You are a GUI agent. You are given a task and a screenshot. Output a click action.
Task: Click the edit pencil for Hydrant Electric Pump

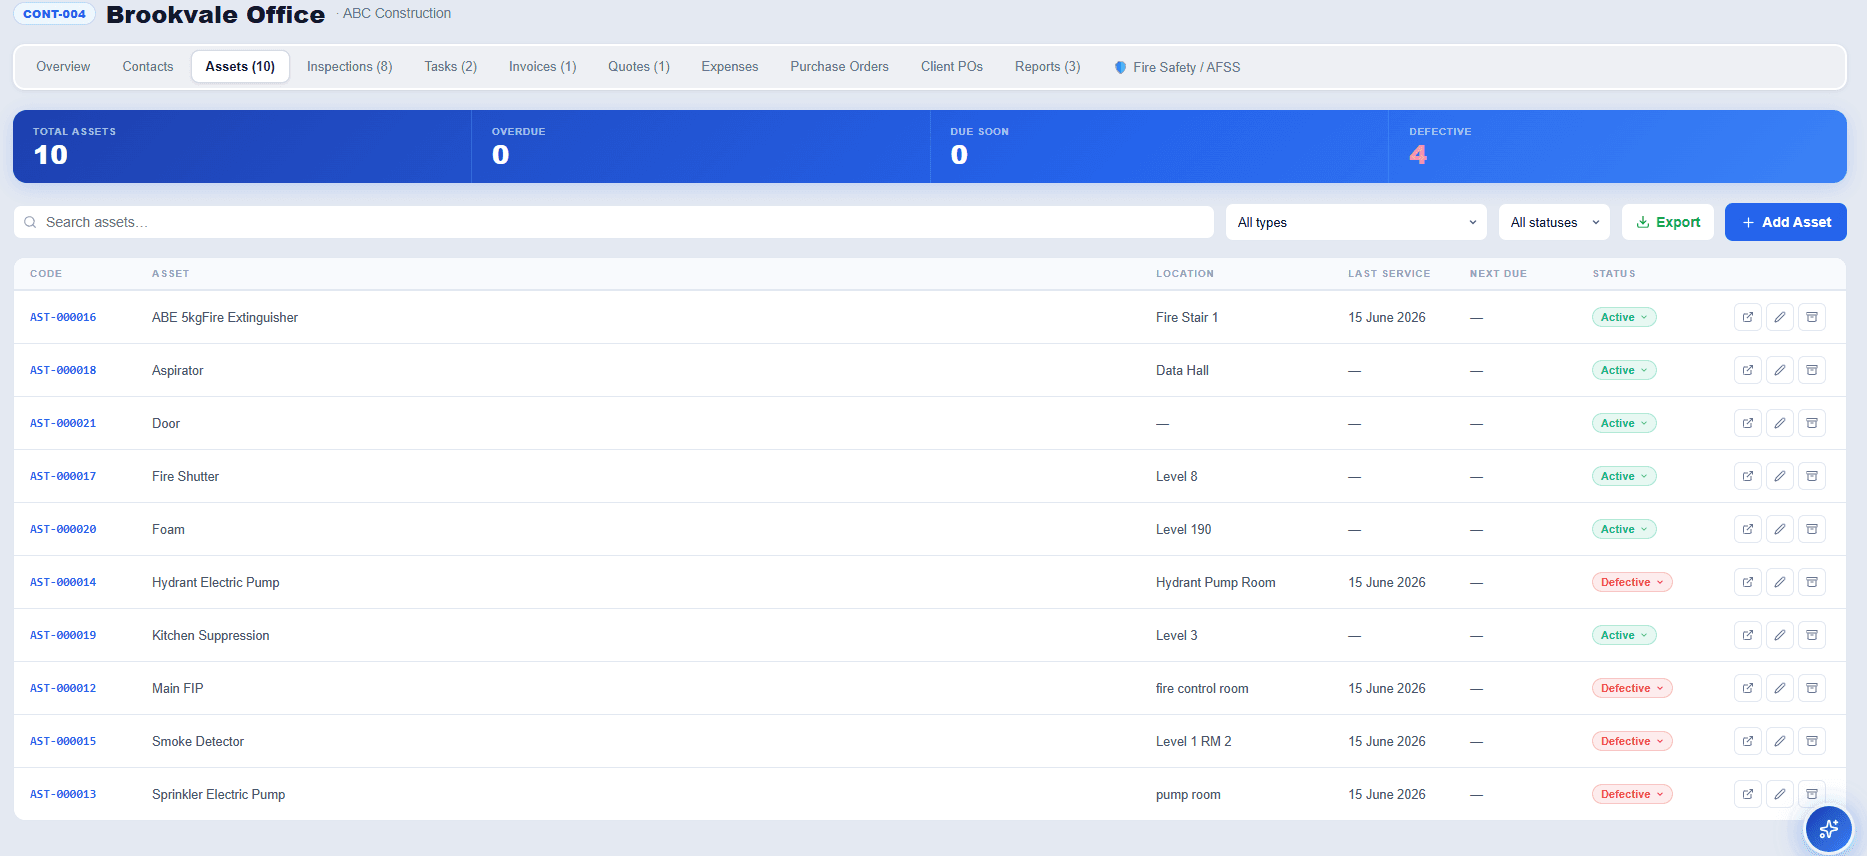(1780, 582)
